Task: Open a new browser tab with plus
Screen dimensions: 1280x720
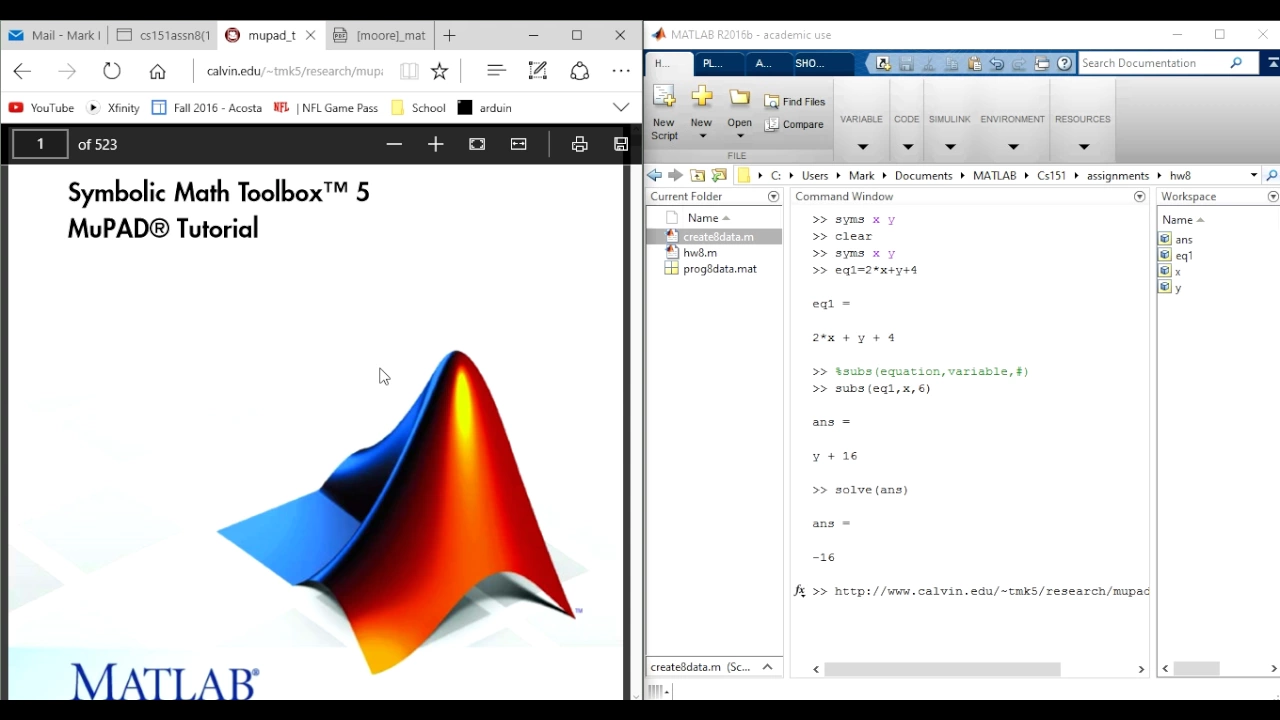Action: point(449,35)
